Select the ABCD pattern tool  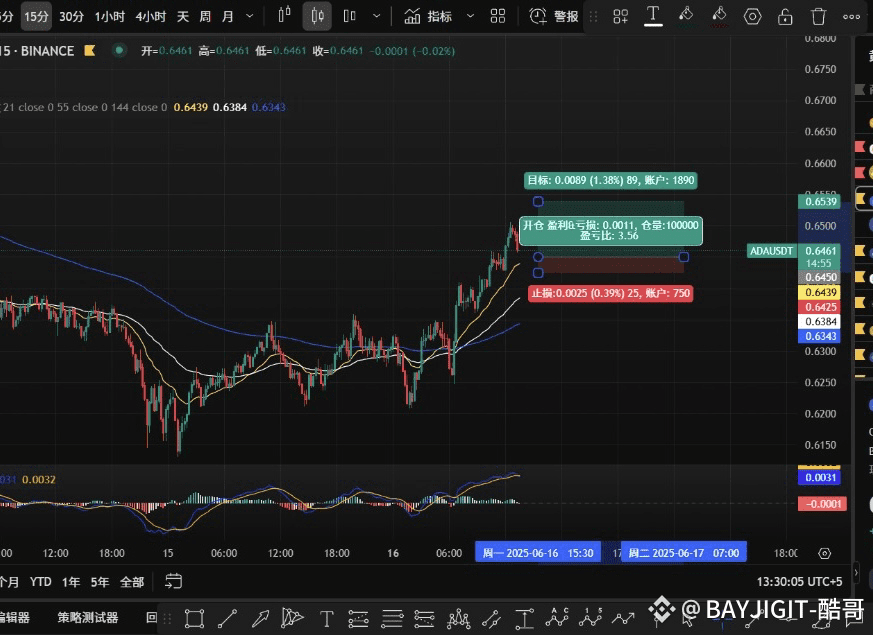556,617
